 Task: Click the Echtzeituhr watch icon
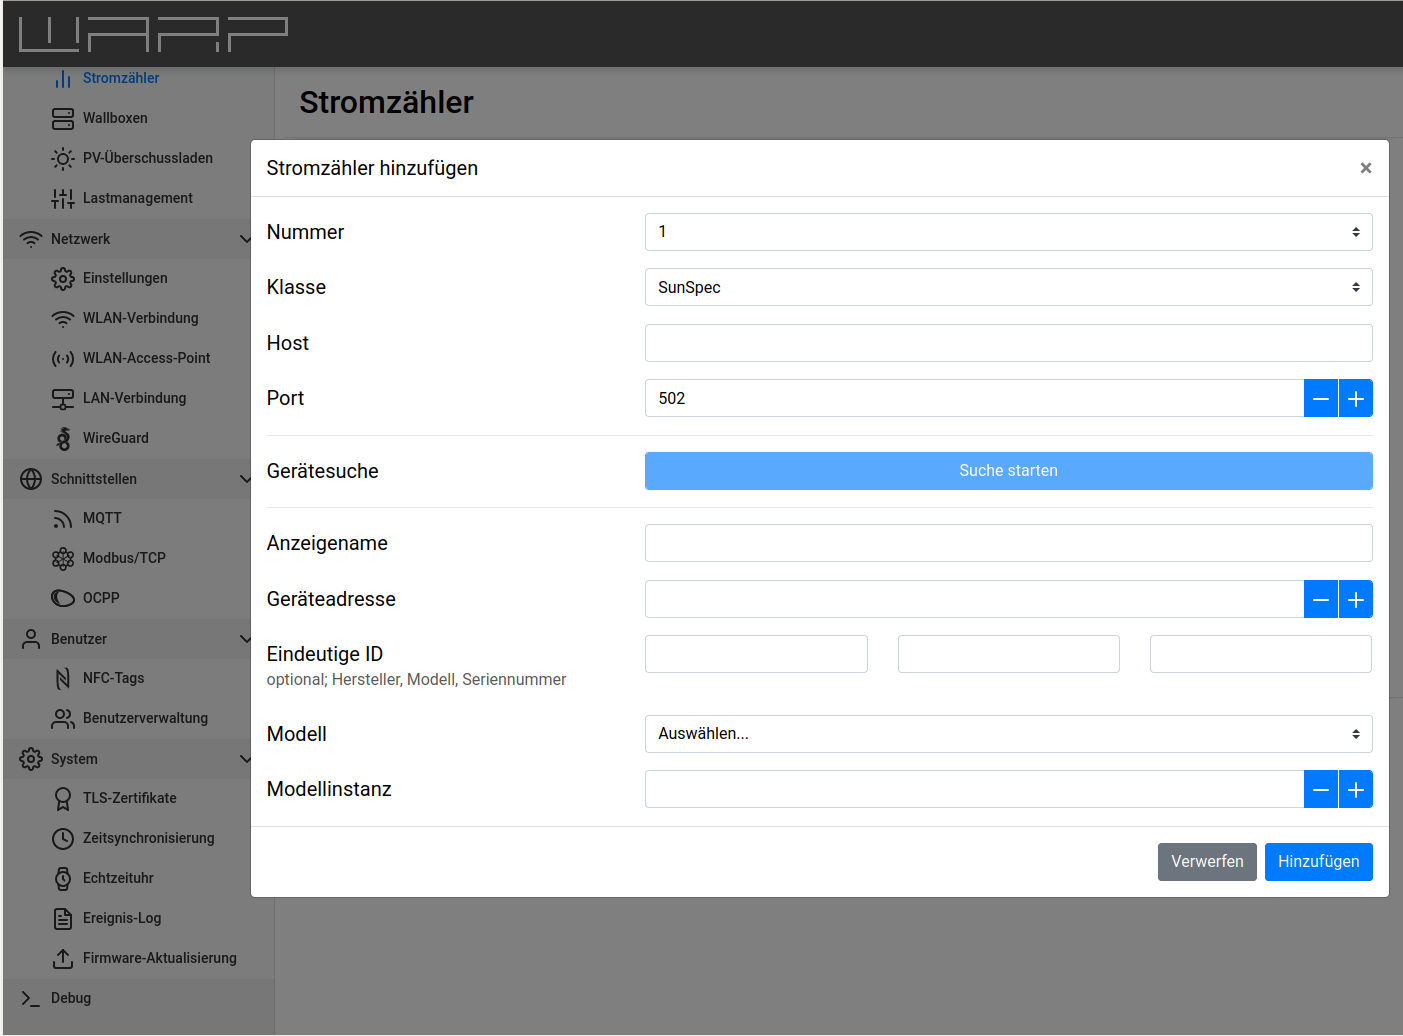pyautogui.click(x=62, y=879)
